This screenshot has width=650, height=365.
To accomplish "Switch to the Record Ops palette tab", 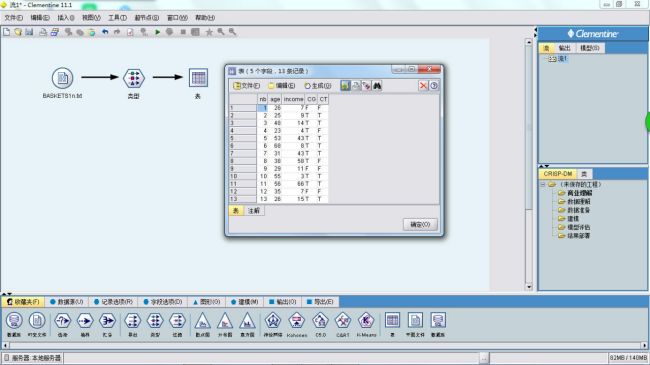I will point(113,302).
